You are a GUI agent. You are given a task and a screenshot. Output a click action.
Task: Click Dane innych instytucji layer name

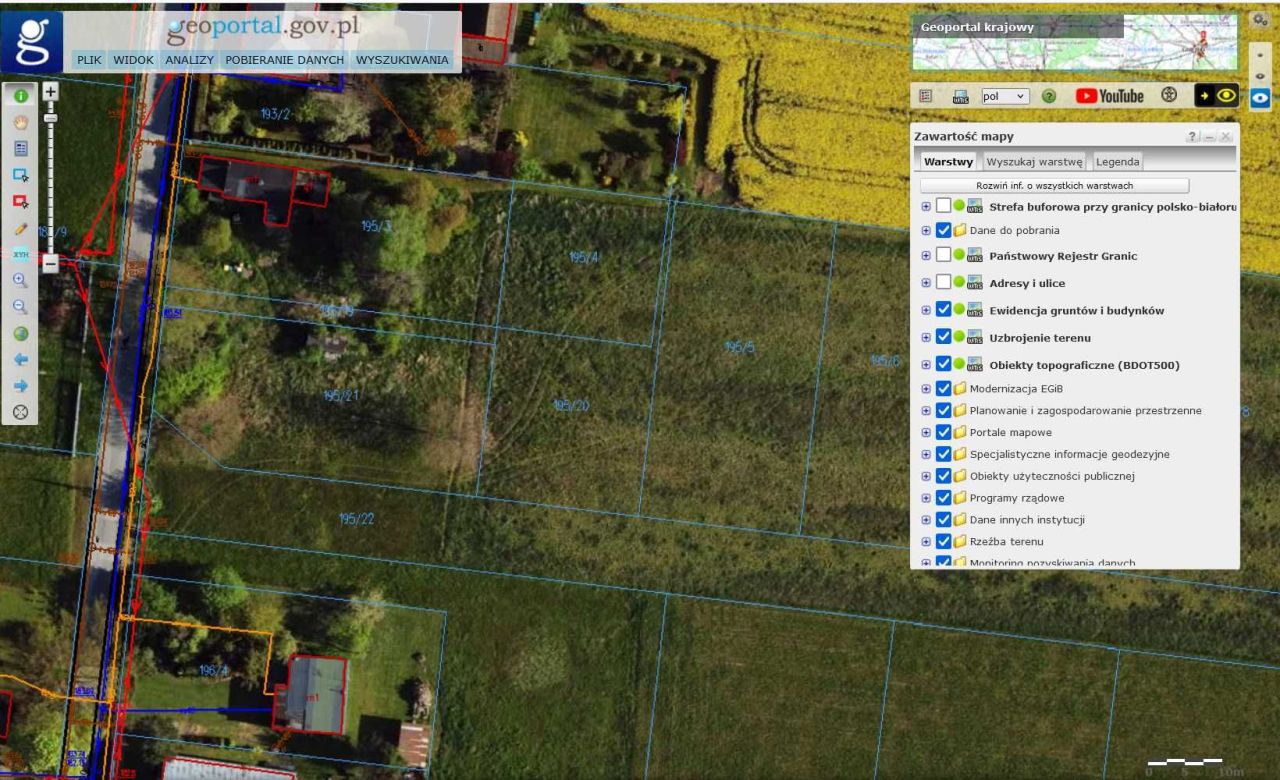pos(1027,520)
